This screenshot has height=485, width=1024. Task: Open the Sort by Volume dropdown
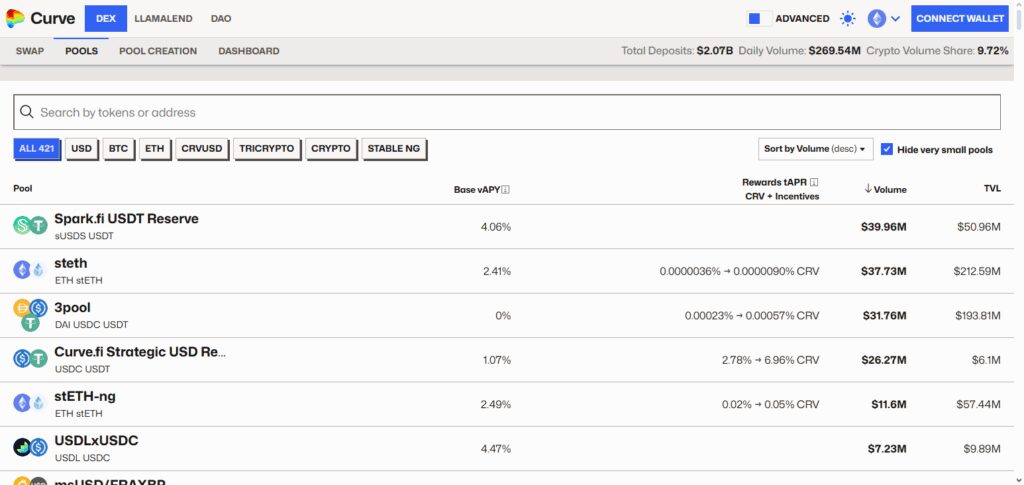pyautogui.click(x=816, y=149)
